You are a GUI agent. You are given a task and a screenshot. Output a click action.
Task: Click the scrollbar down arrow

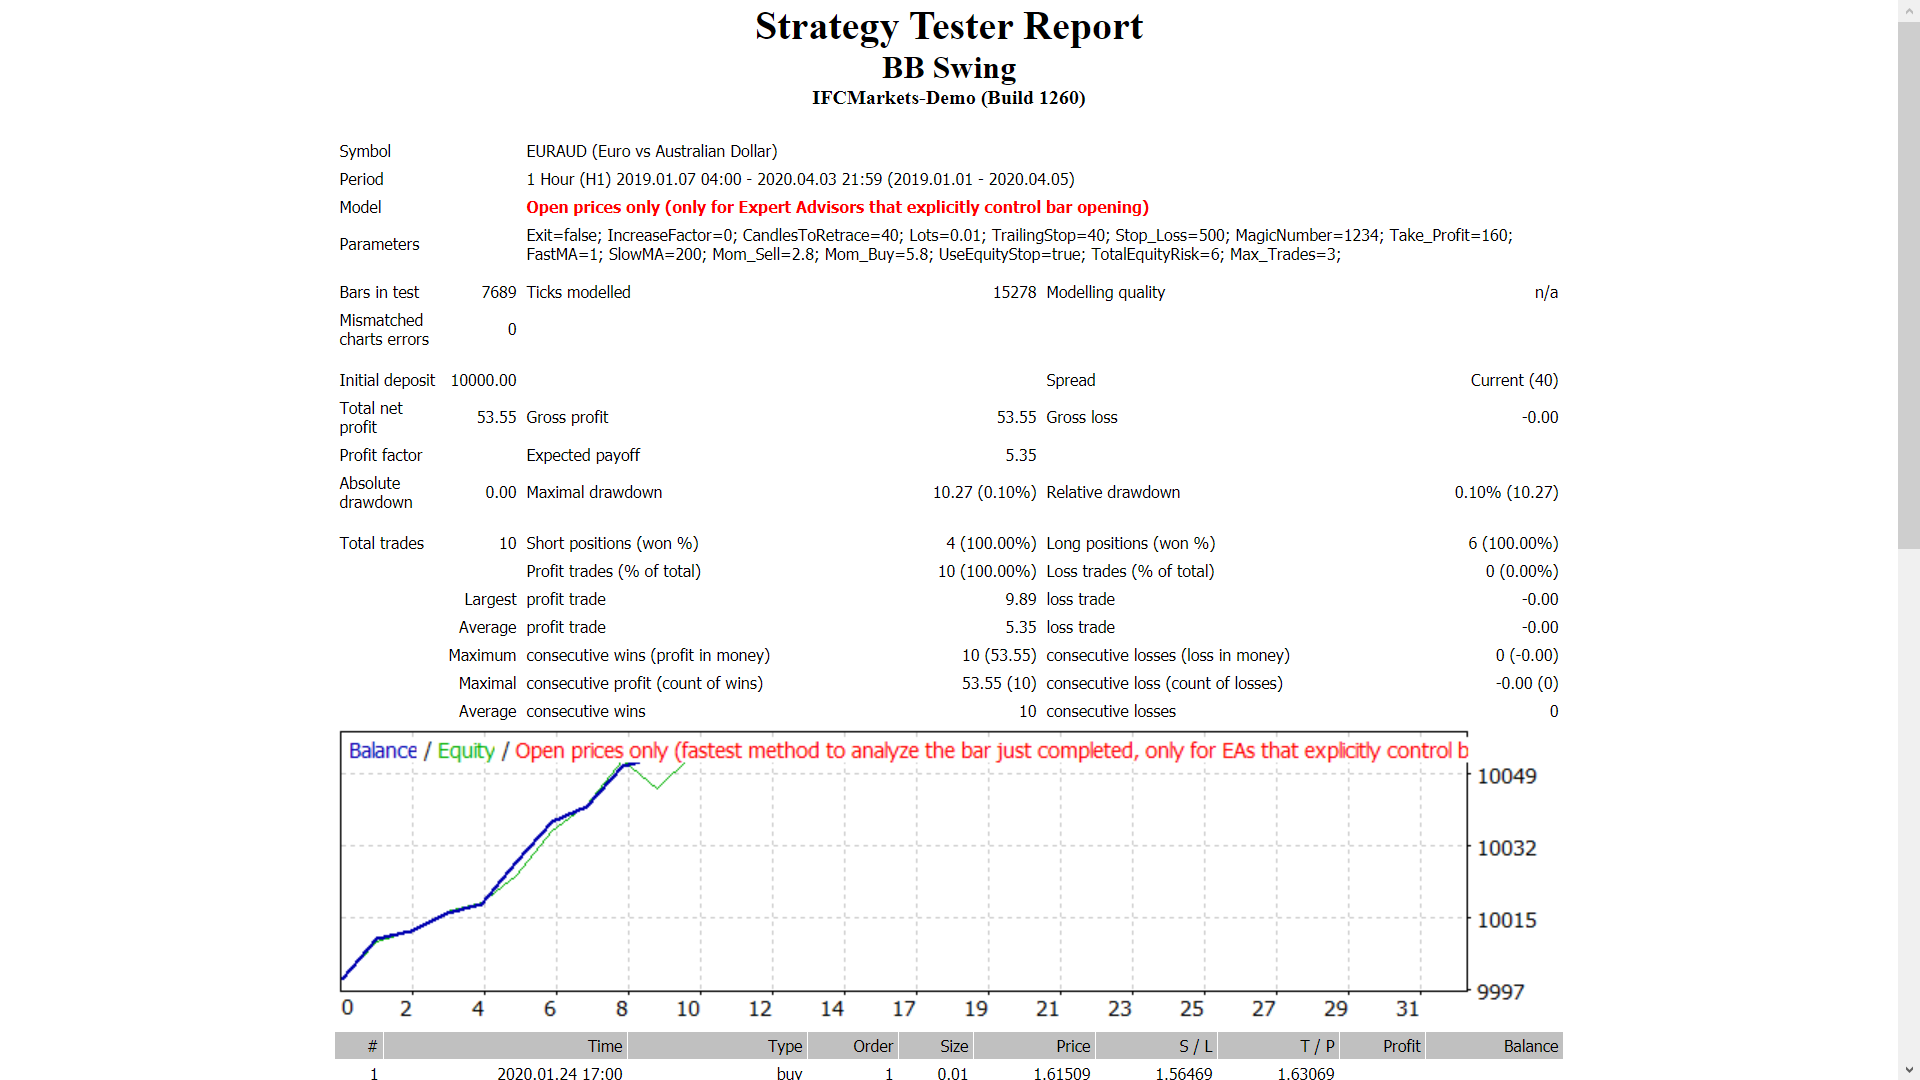1910,1071
